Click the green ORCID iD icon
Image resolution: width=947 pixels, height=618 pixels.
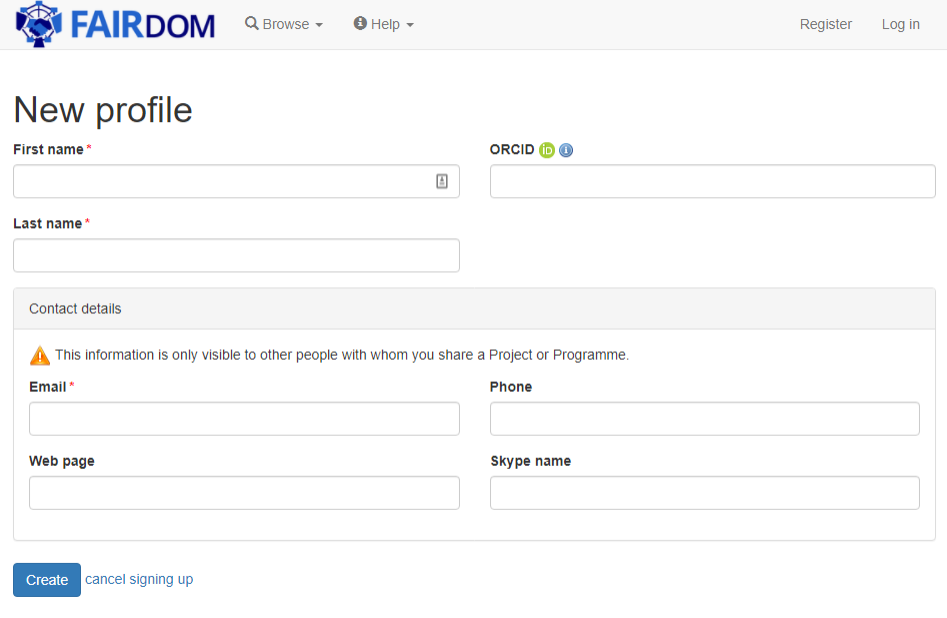546,150
